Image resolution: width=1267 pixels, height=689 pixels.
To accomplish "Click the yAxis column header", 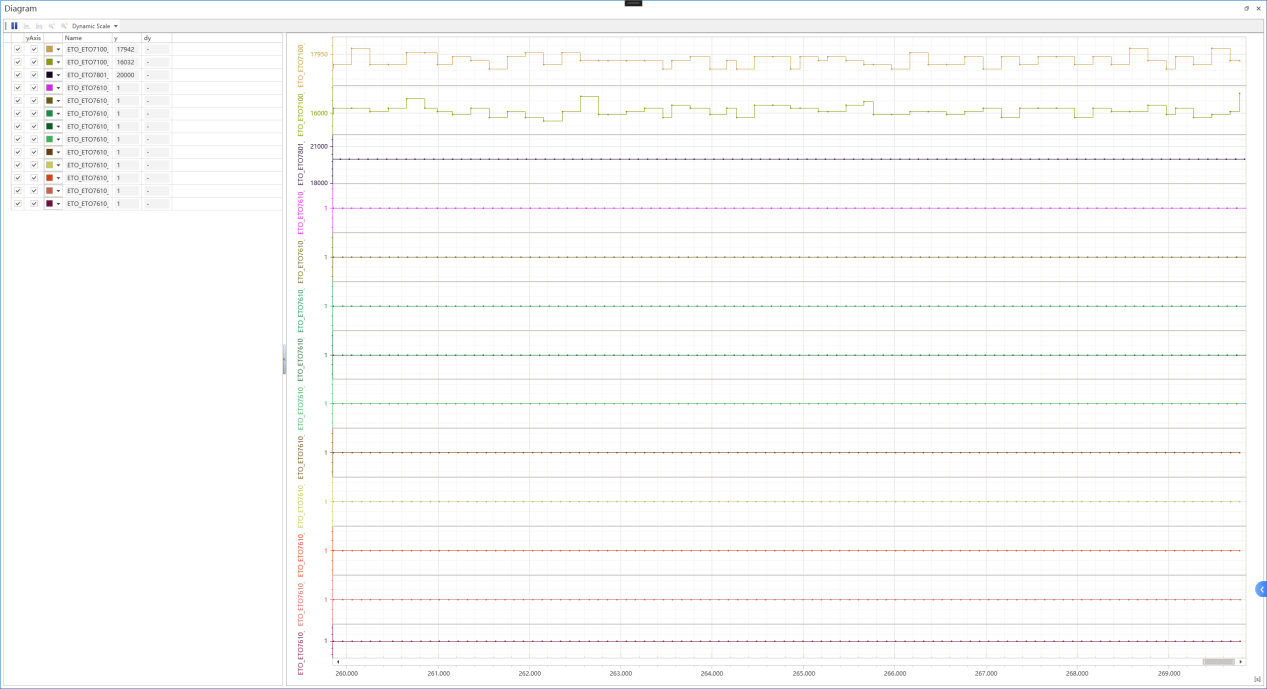I will point(34,38).
